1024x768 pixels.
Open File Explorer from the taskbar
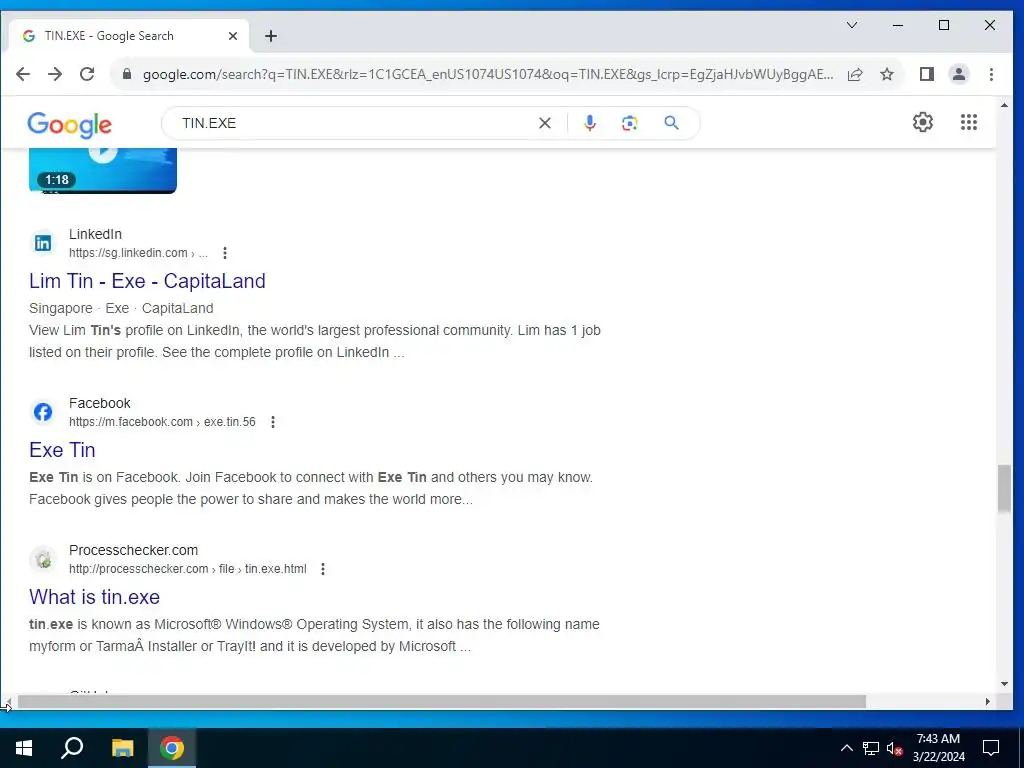coord(122,748)
